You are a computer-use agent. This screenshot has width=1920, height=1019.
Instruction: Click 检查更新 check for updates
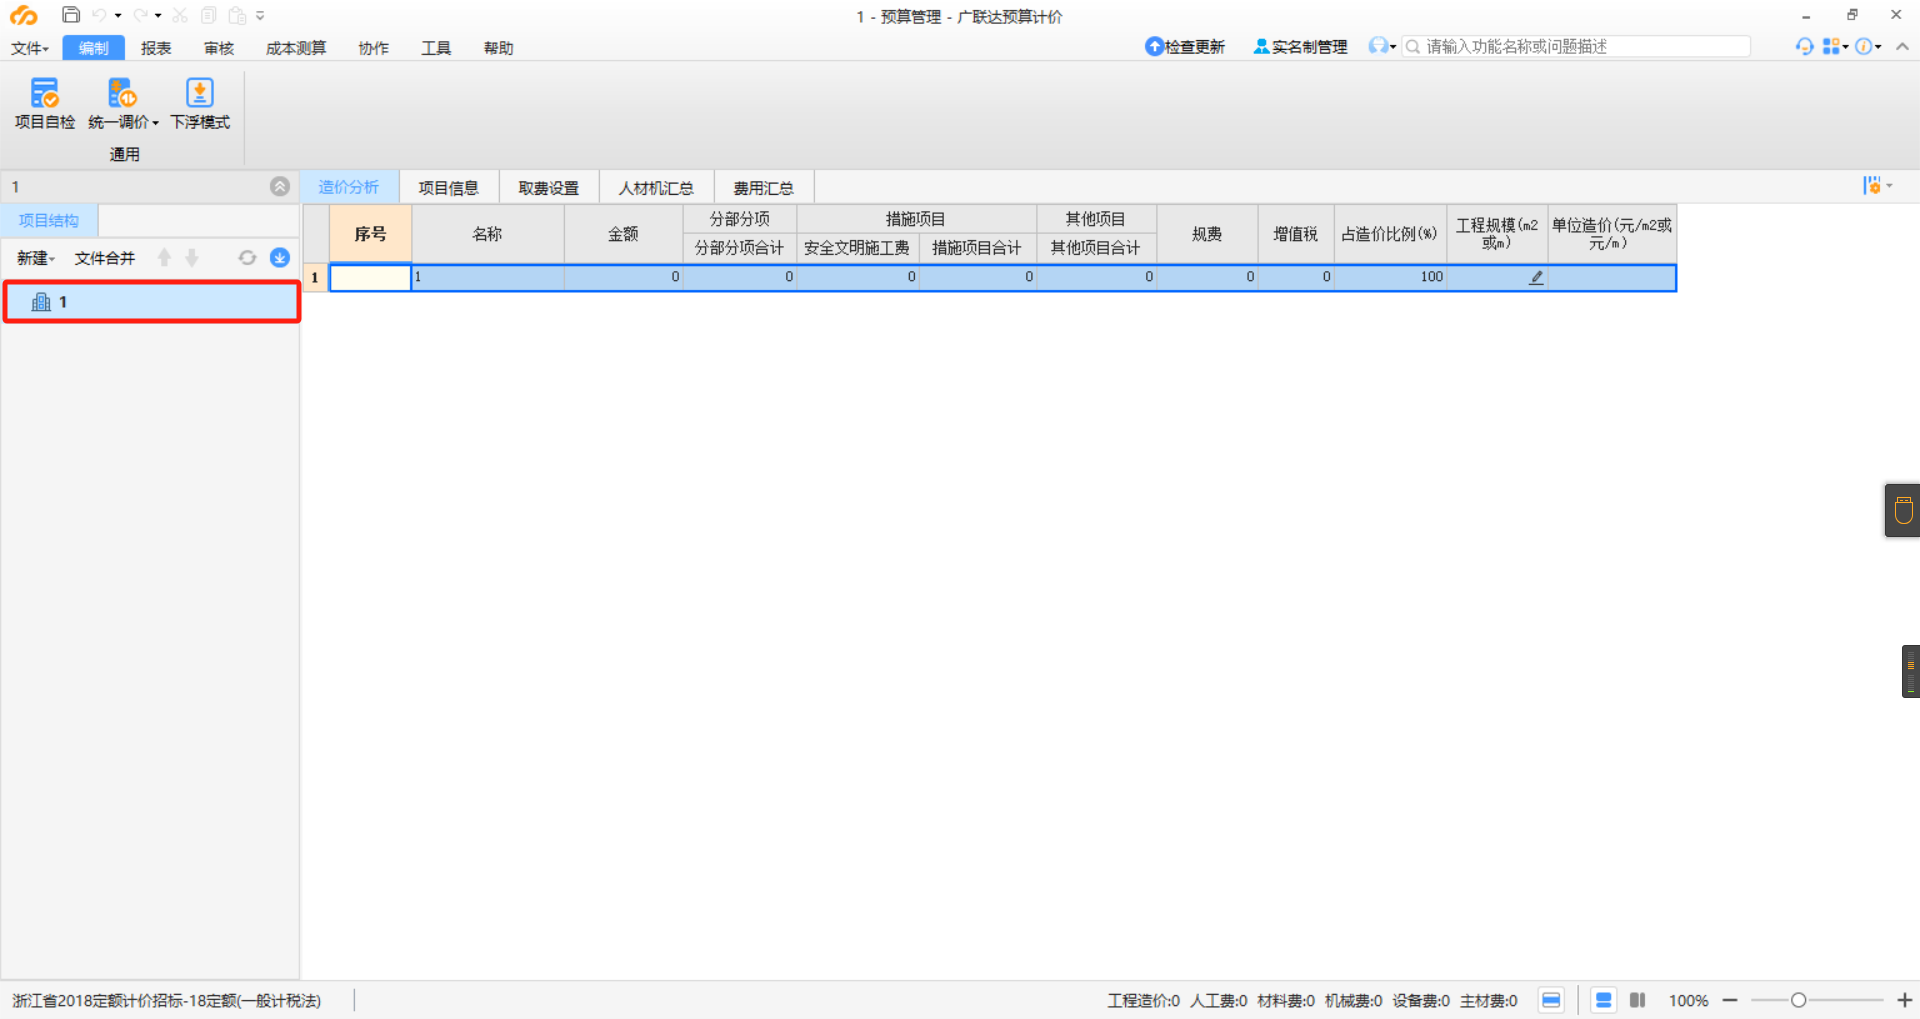coord(1185,47)
